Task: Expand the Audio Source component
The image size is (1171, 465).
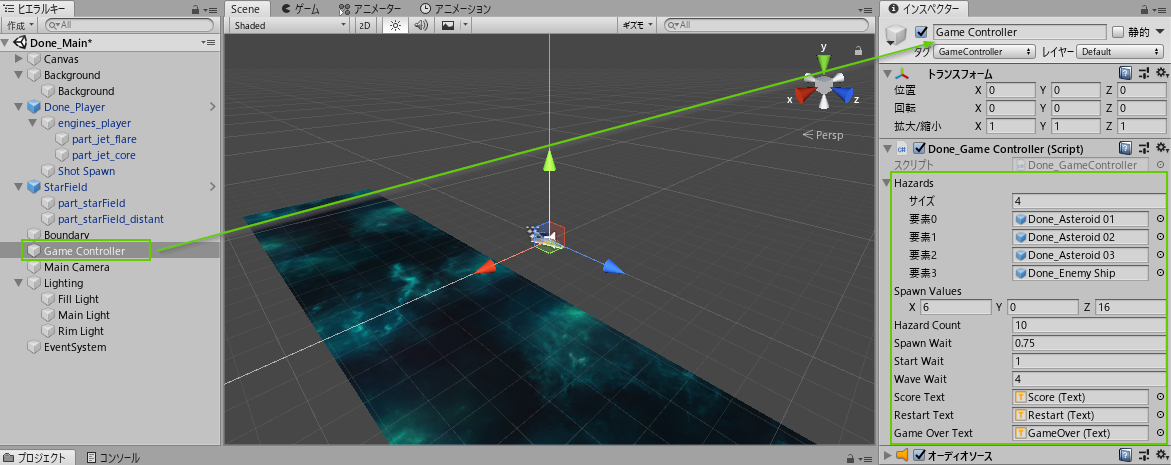Action: pos(887,455)
